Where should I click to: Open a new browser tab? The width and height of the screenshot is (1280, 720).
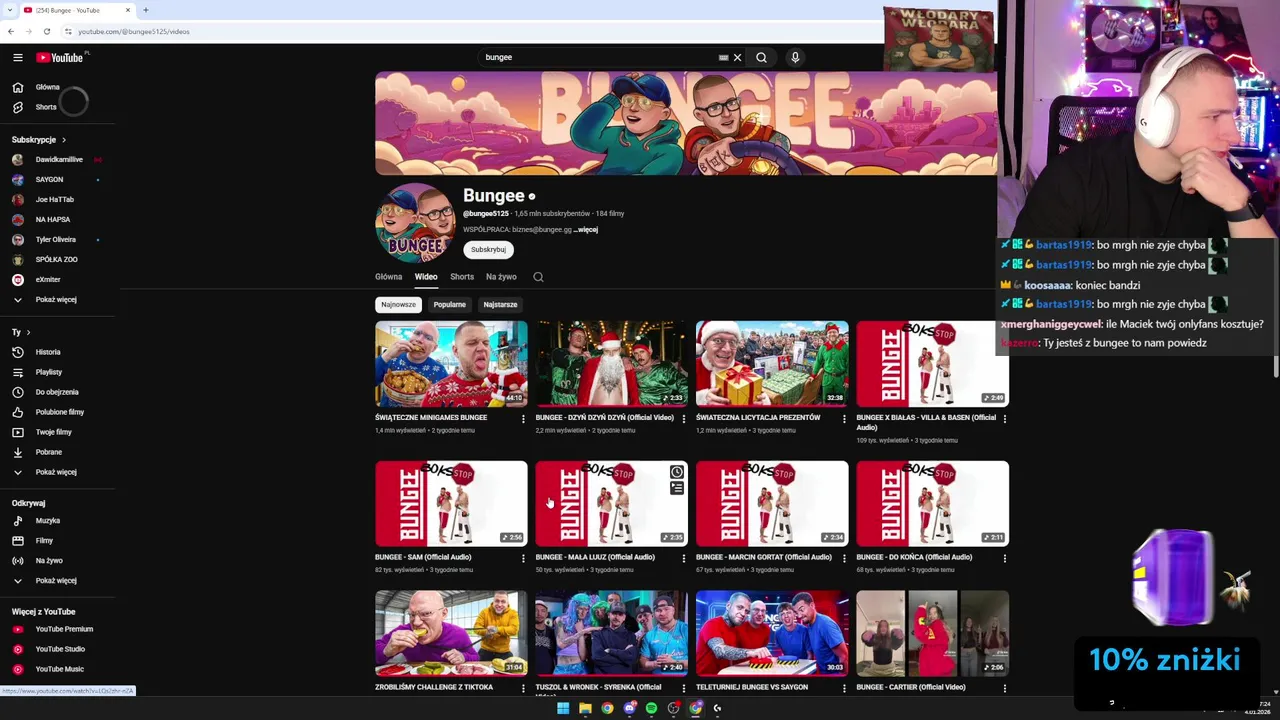pyautogui.click(x=146, y=10)
